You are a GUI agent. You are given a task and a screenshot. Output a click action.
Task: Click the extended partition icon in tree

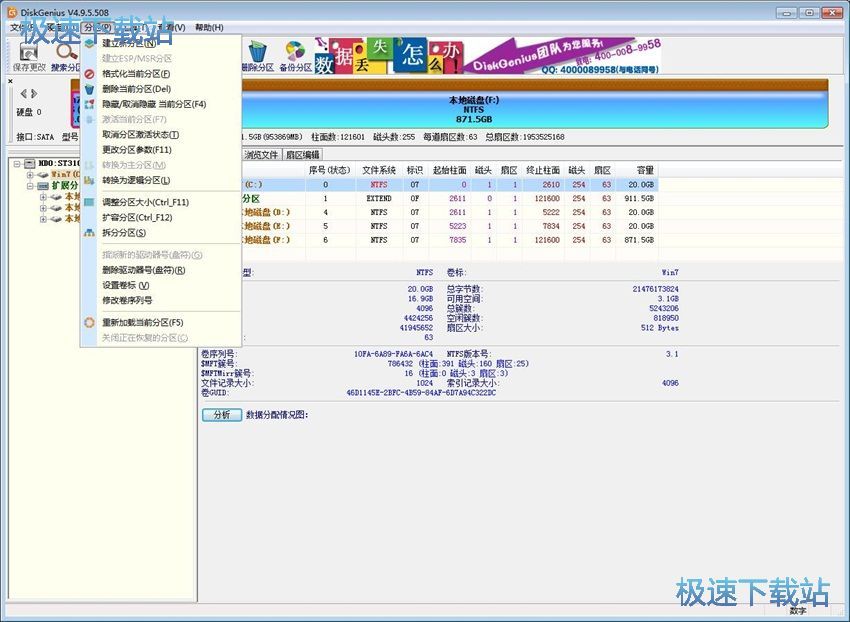[x=43, y=186]
